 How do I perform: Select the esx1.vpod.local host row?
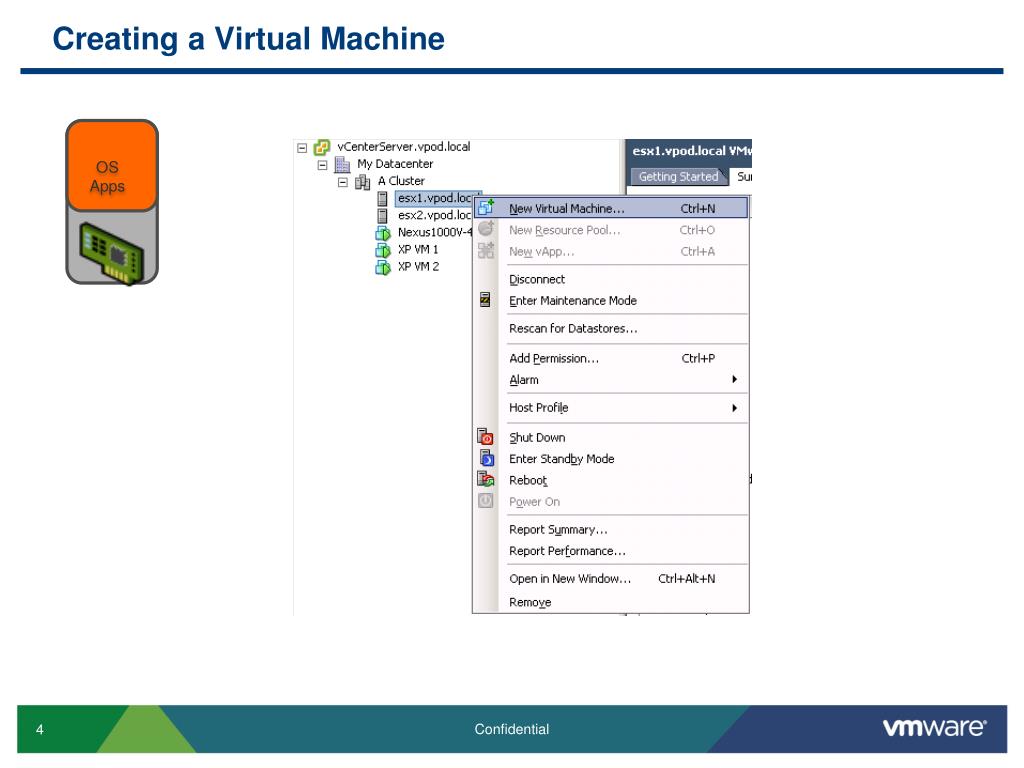point(434,198)
